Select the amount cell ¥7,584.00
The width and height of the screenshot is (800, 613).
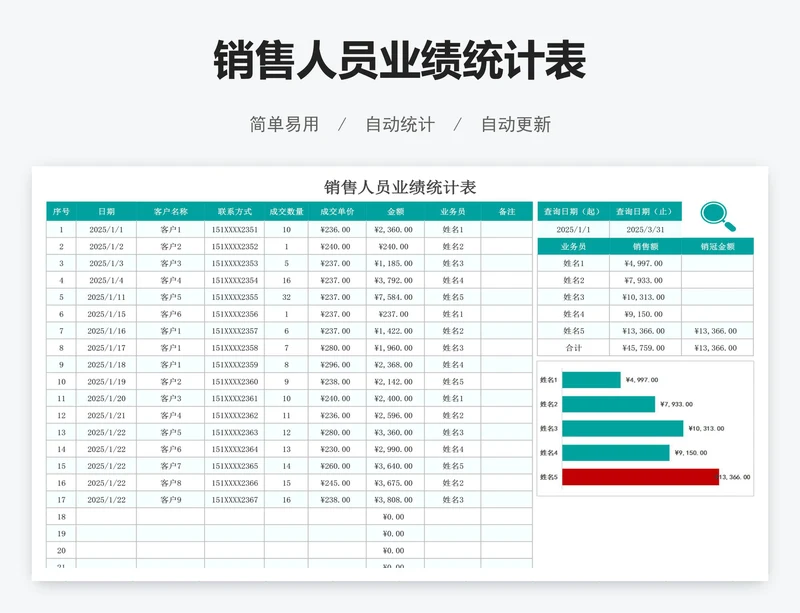tap(395, 297)
